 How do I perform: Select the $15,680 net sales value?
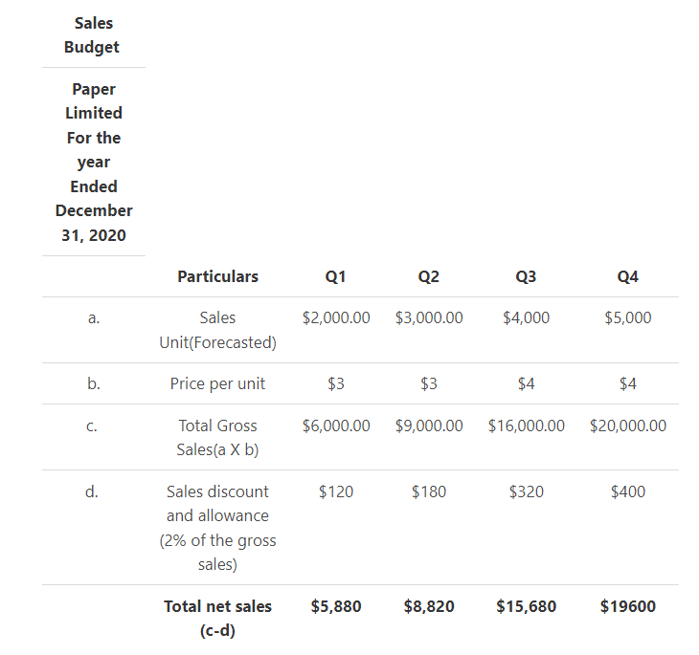[x=526, y=606]
